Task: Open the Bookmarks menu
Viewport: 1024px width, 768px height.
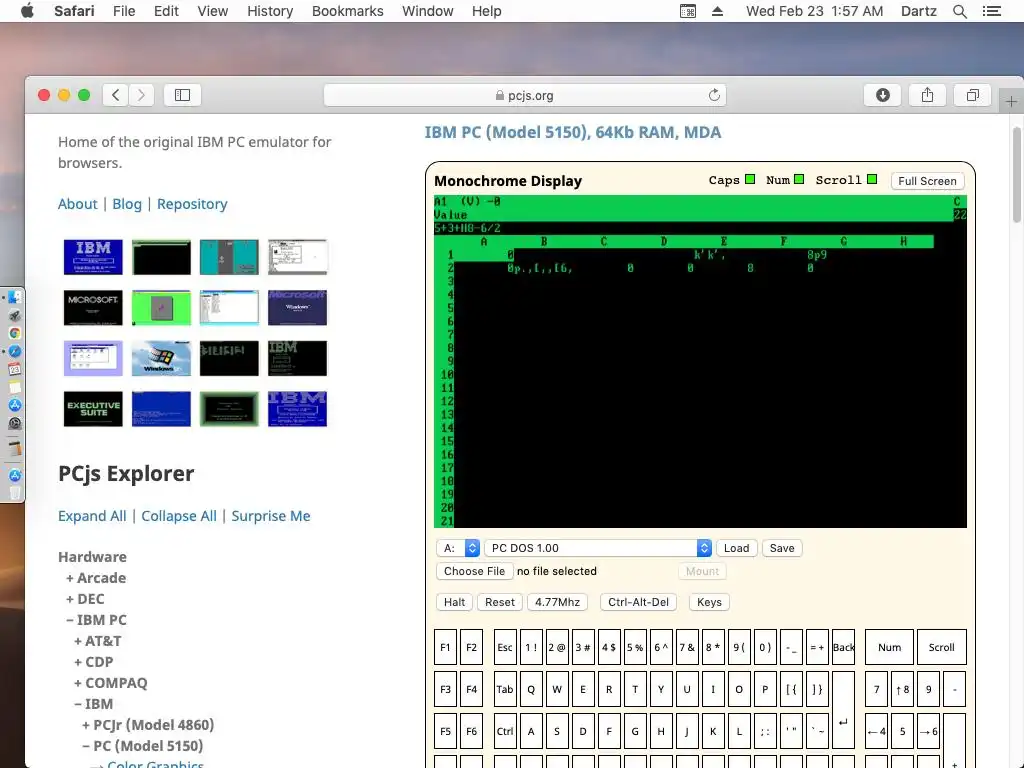Action: 347,11
